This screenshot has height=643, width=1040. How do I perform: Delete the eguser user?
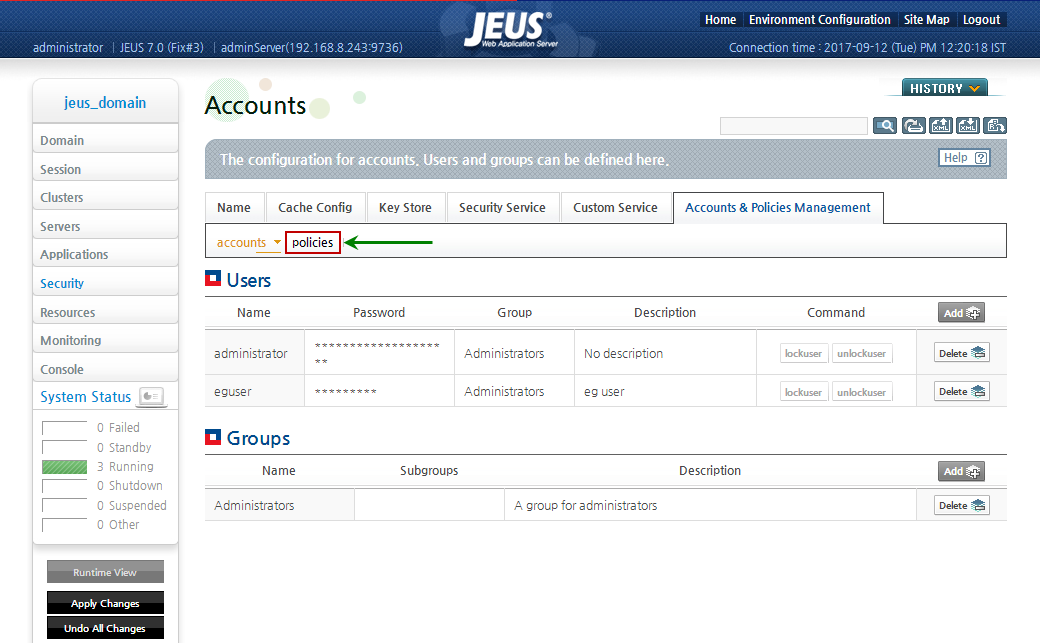[962, 392]
